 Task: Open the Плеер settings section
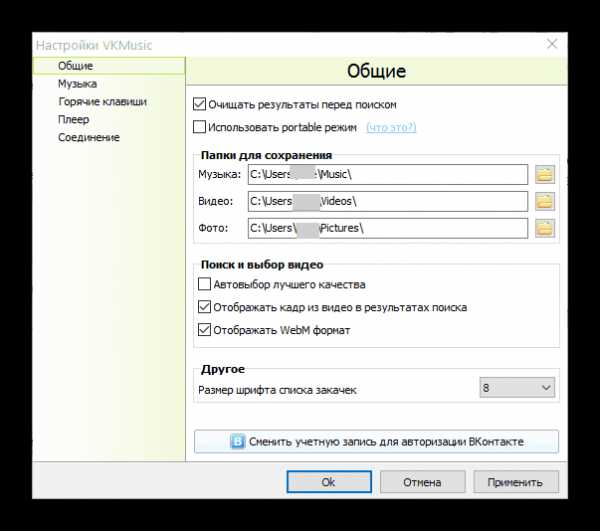[x=73, y=119]
